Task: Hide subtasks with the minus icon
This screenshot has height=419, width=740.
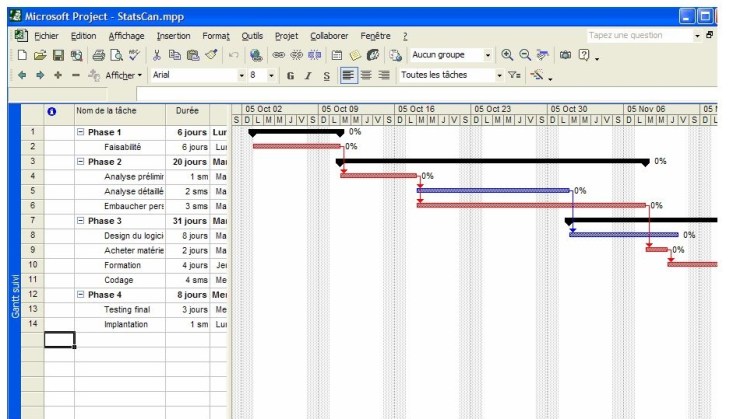Action: (76, 75)
